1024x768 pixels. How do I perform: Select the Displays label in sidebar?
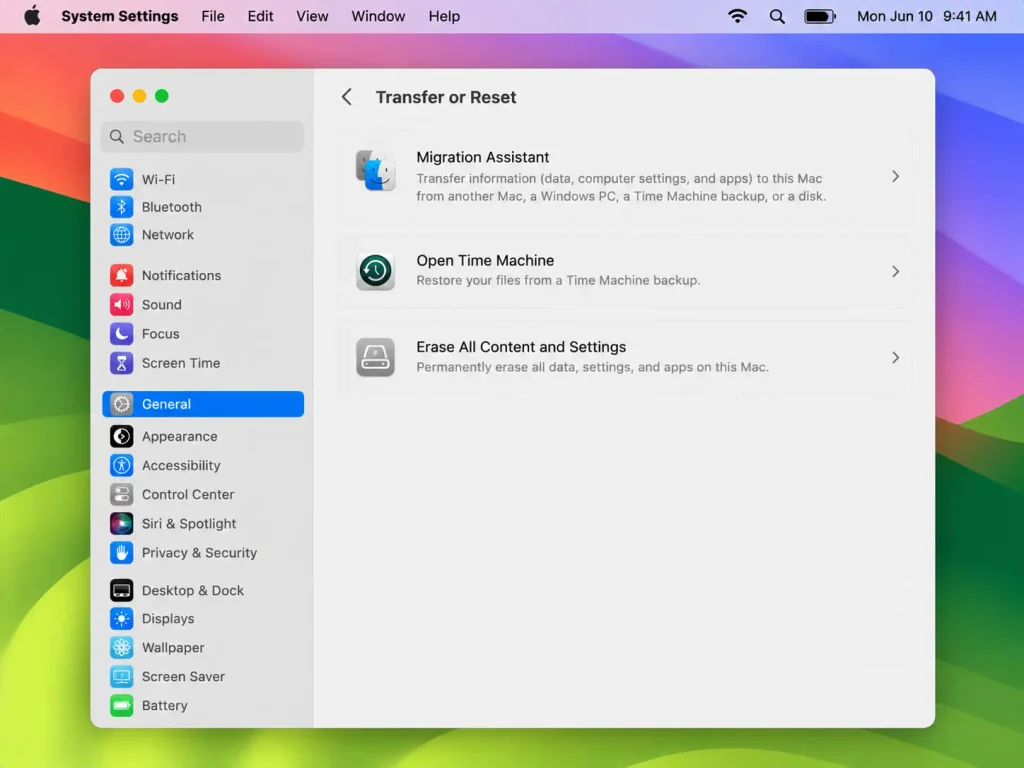(168, 618)
